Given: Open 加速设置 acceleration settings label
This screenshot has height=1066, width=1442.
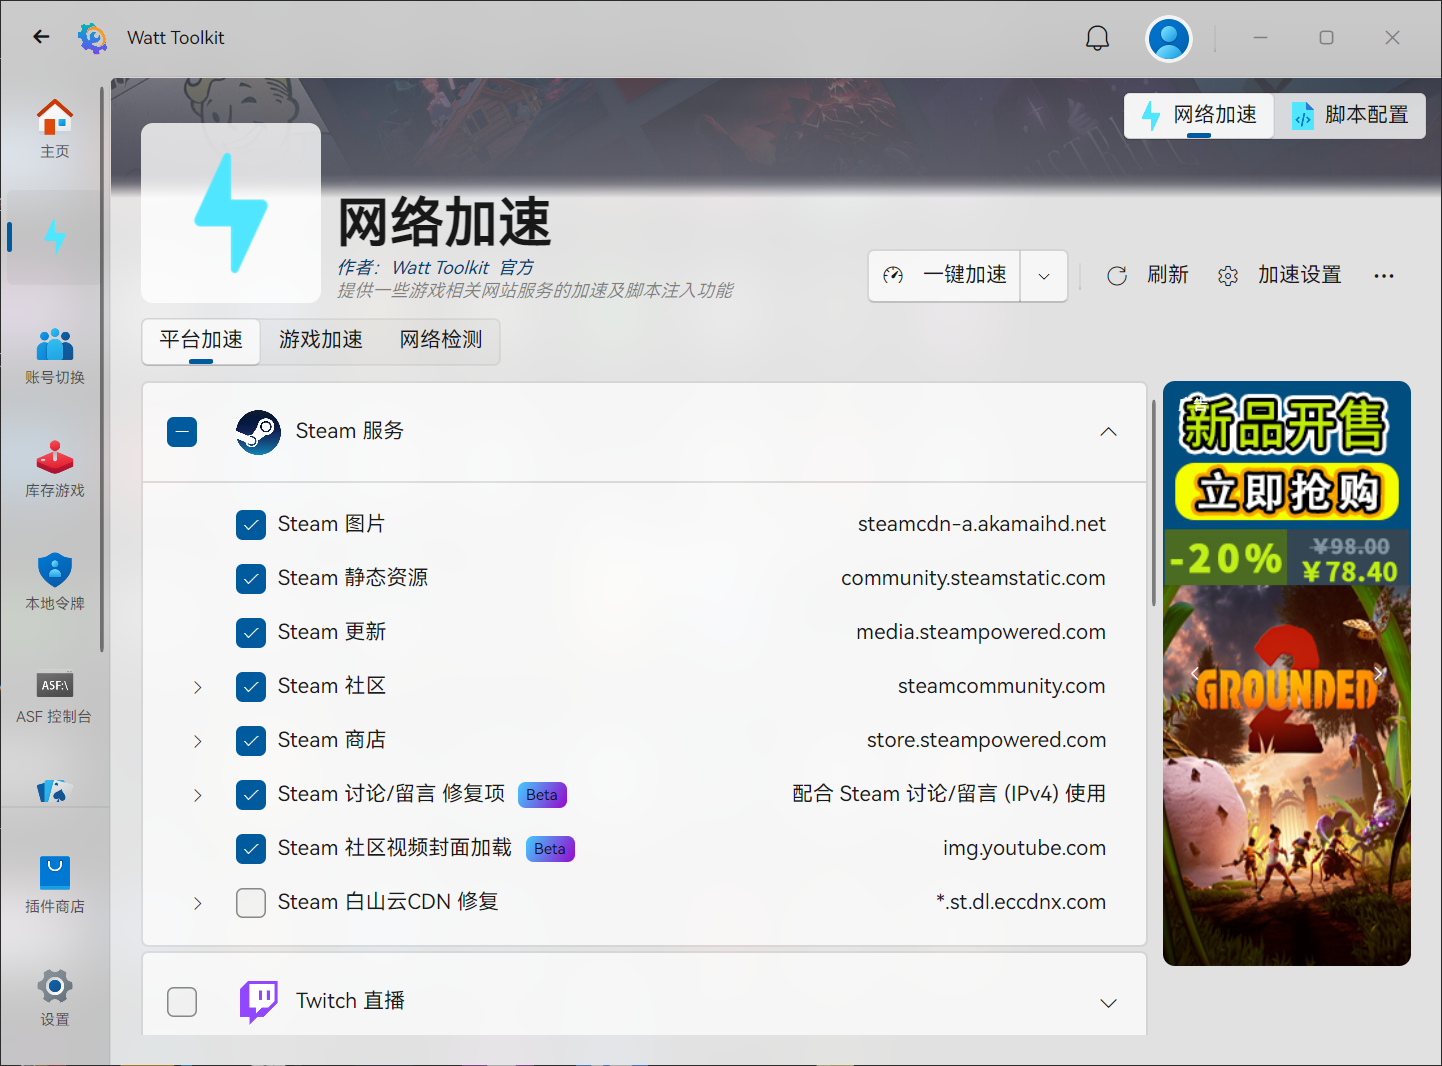Looking at the screenshot, I should click(x=1300, y=275).
